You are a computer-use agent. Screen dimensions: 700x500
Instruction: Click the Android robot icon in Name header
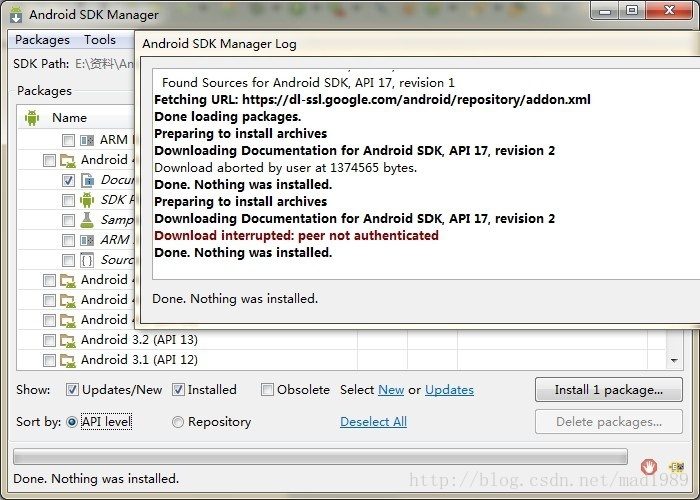pyautogui.click(x=32, y=118)
